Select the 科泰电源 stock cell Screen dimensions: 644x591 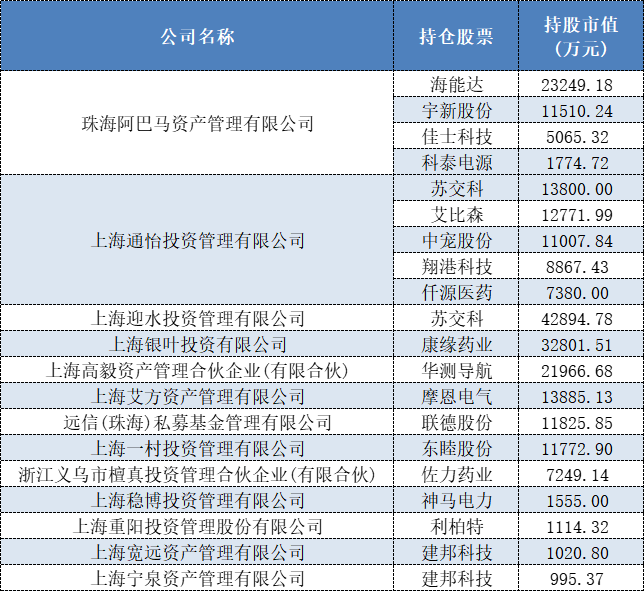point(456,162)
